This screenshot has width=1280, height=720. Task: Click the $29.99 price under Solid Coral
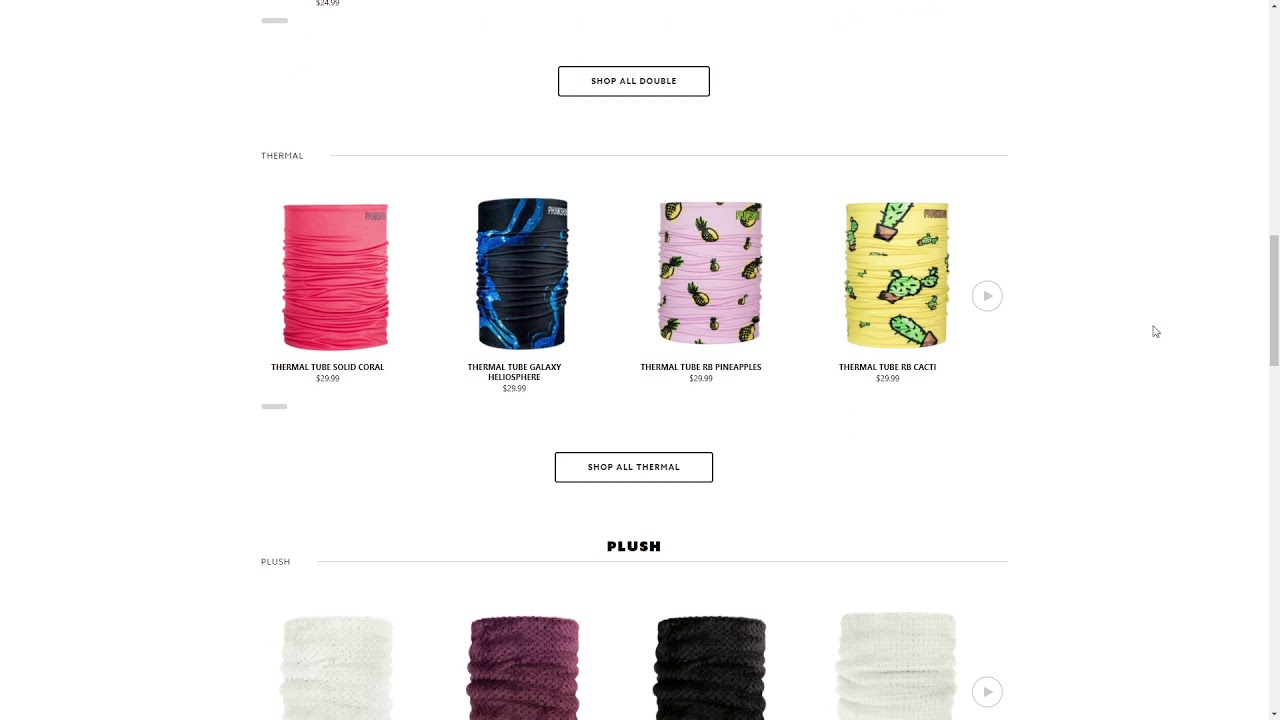327,379
